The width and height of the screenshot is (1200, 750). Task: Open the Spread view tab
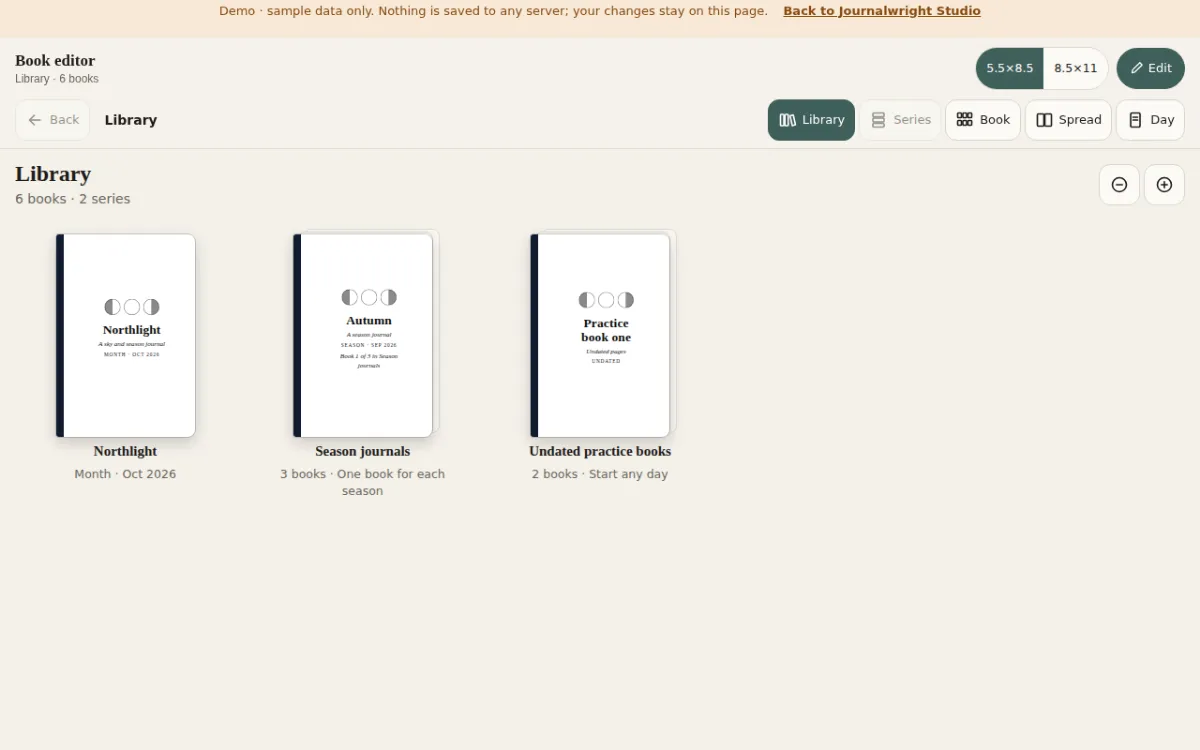(1068, 120)
